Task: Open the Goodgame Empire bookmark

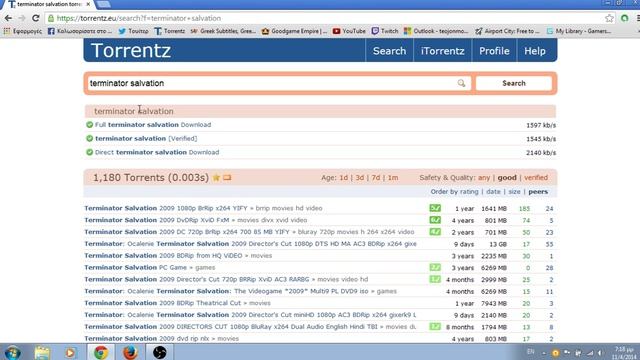Action: (294, 31)
